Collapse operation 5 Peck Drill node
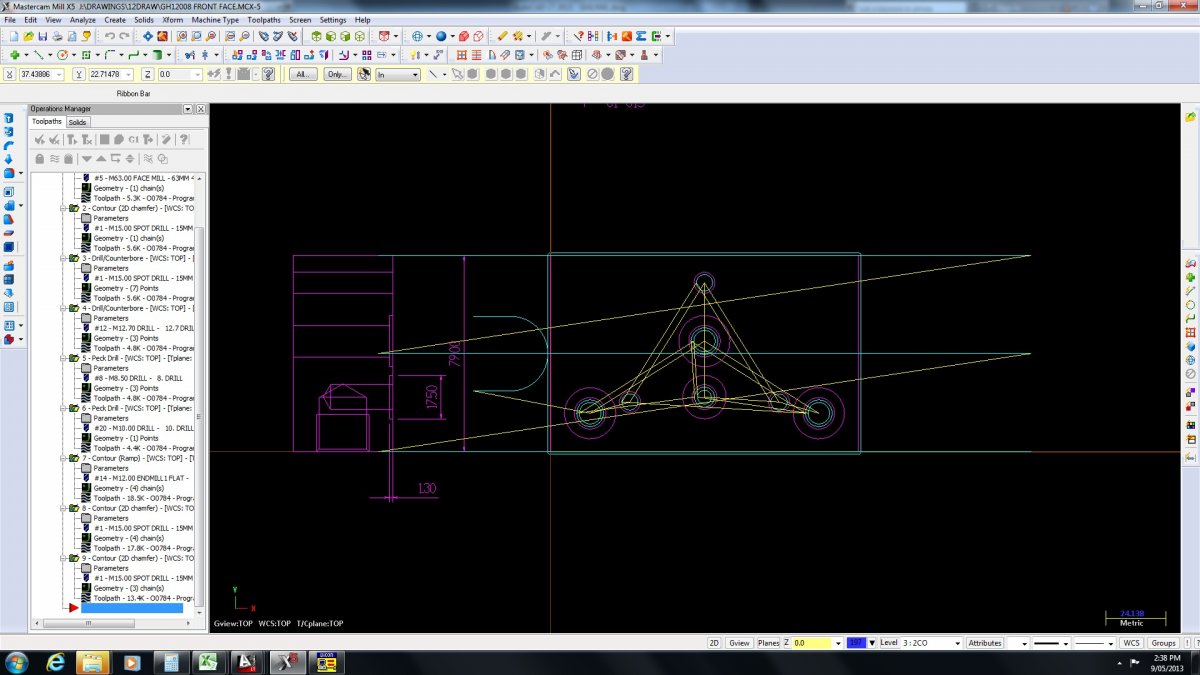 tap(62, 358)
